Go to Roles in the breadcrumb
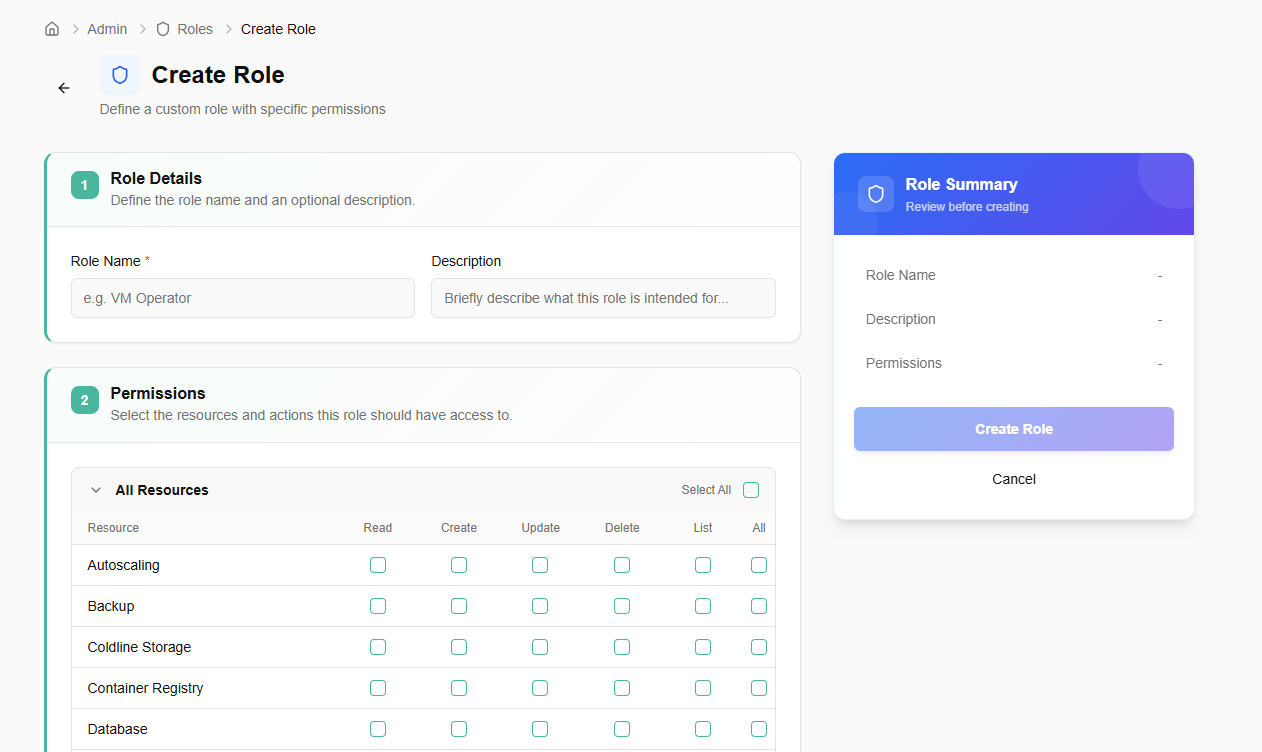Image resolution: width=1262 pixels, height=752 pixels. click(x=195, y=29)
